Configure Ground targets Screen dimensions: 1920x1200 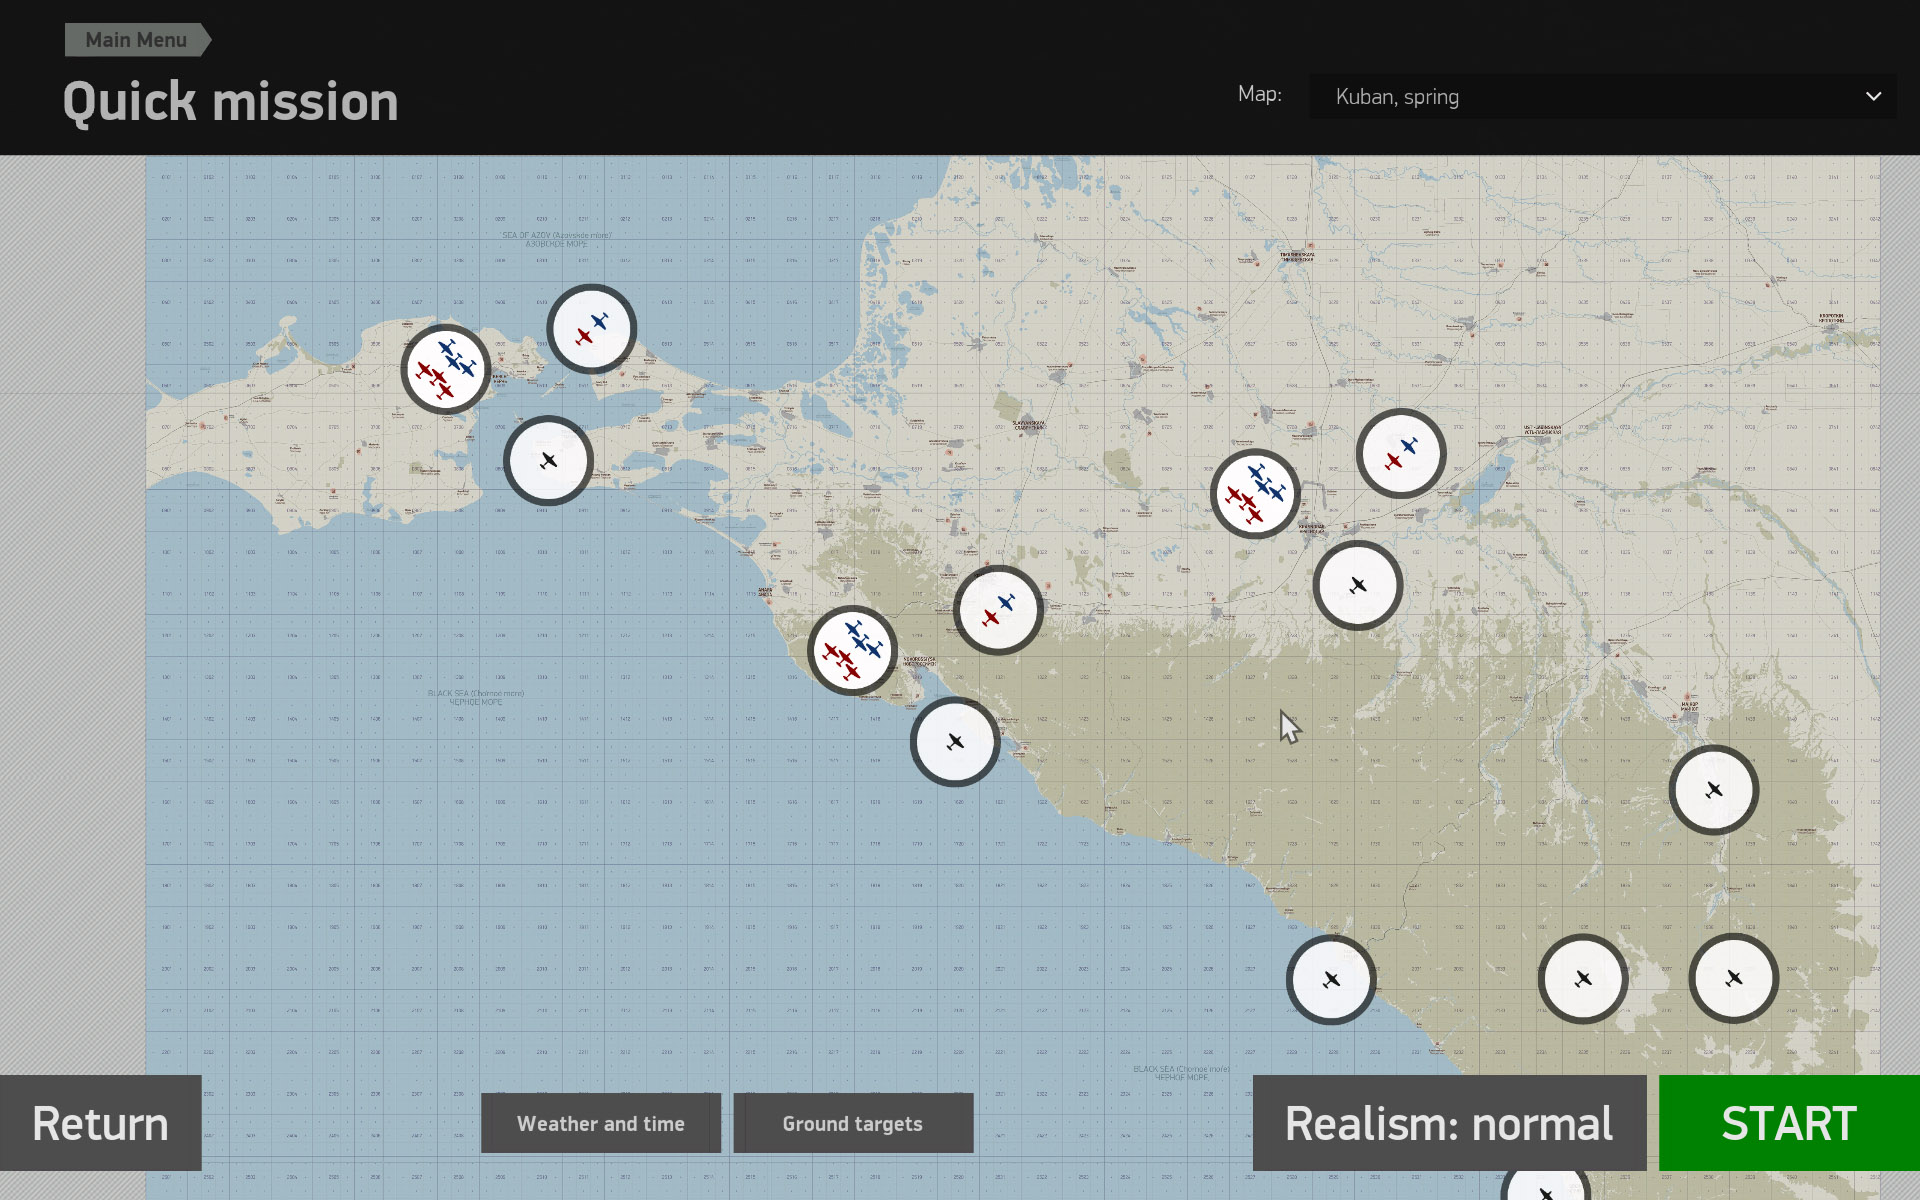[x=853, y=1123]
